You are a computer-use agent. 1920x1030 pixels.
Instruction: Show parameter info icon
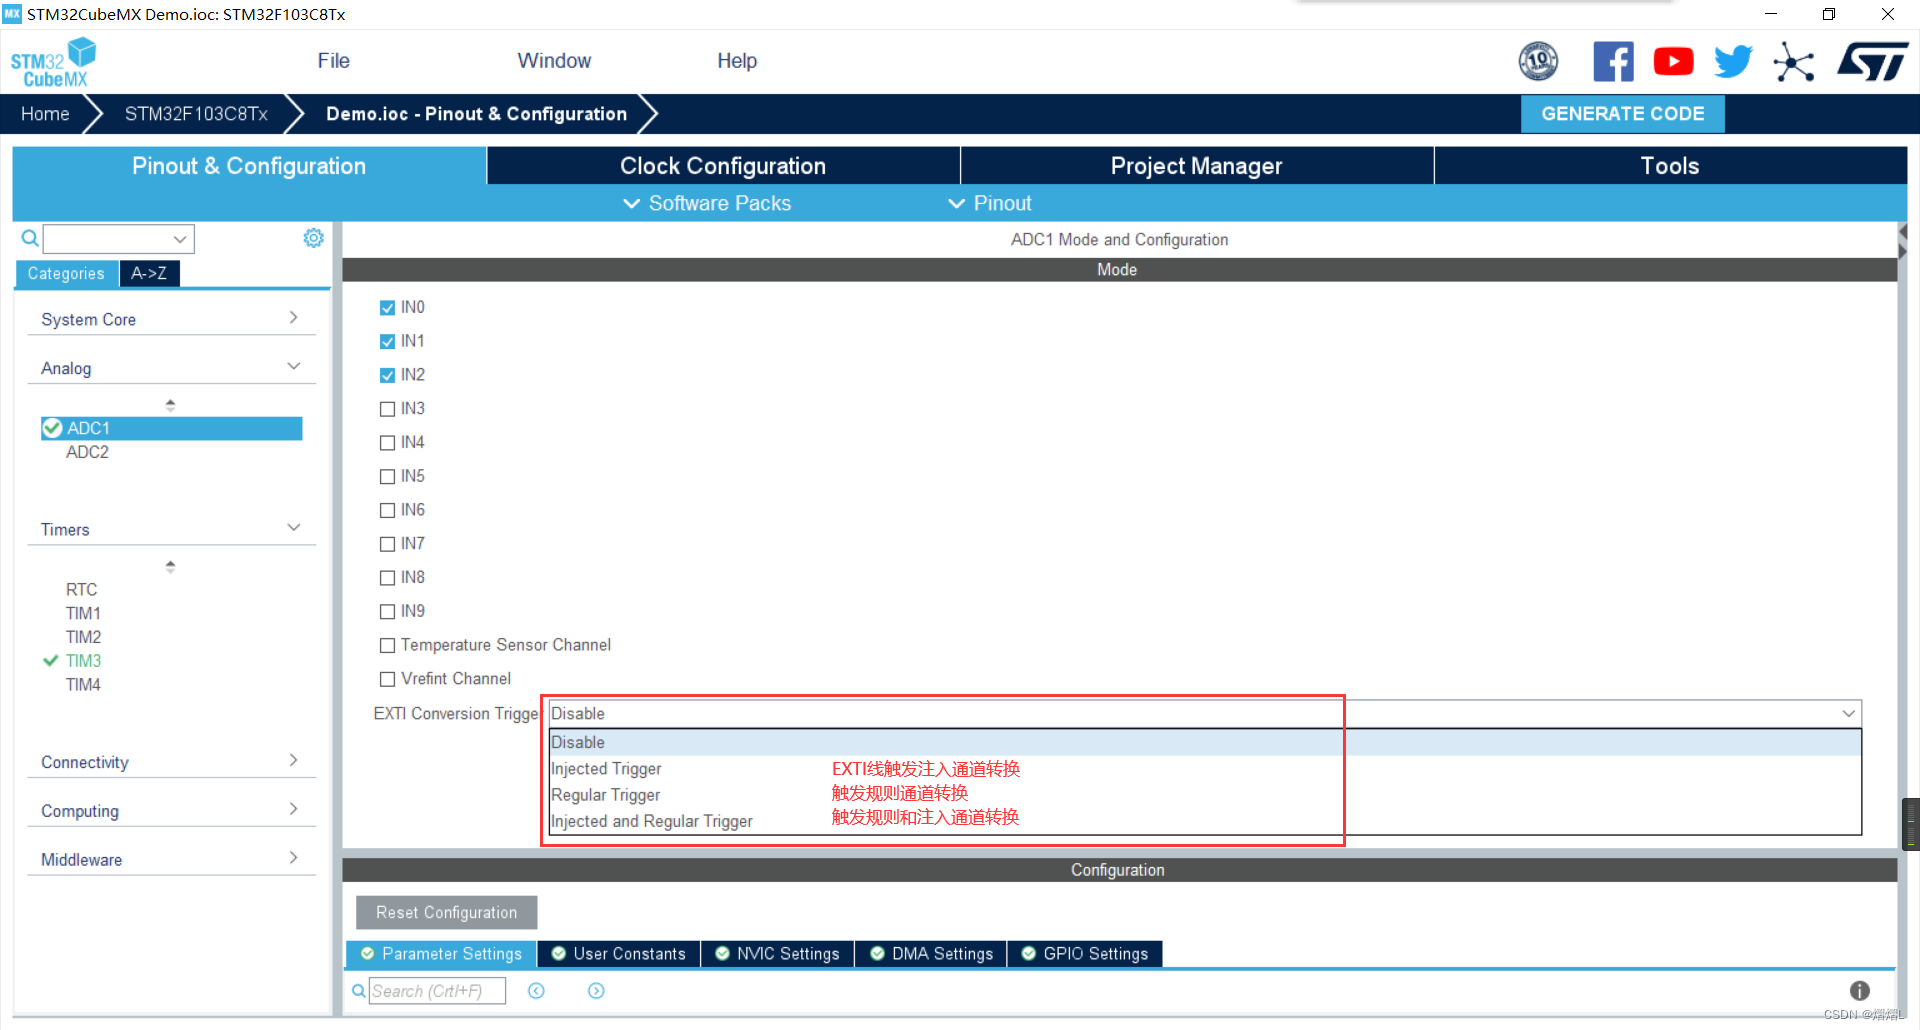click(1859, 991)
